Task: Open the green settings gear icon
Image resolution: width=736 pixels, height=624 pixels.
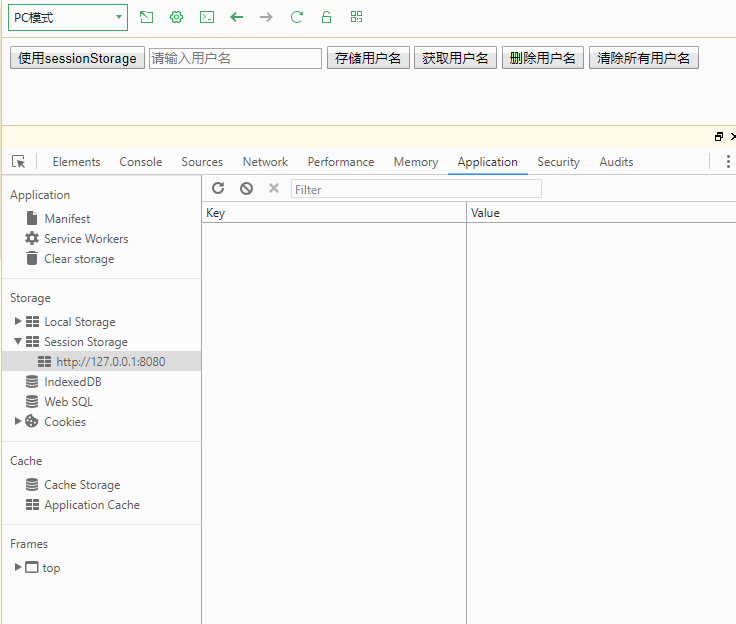Action: [176, 17]
